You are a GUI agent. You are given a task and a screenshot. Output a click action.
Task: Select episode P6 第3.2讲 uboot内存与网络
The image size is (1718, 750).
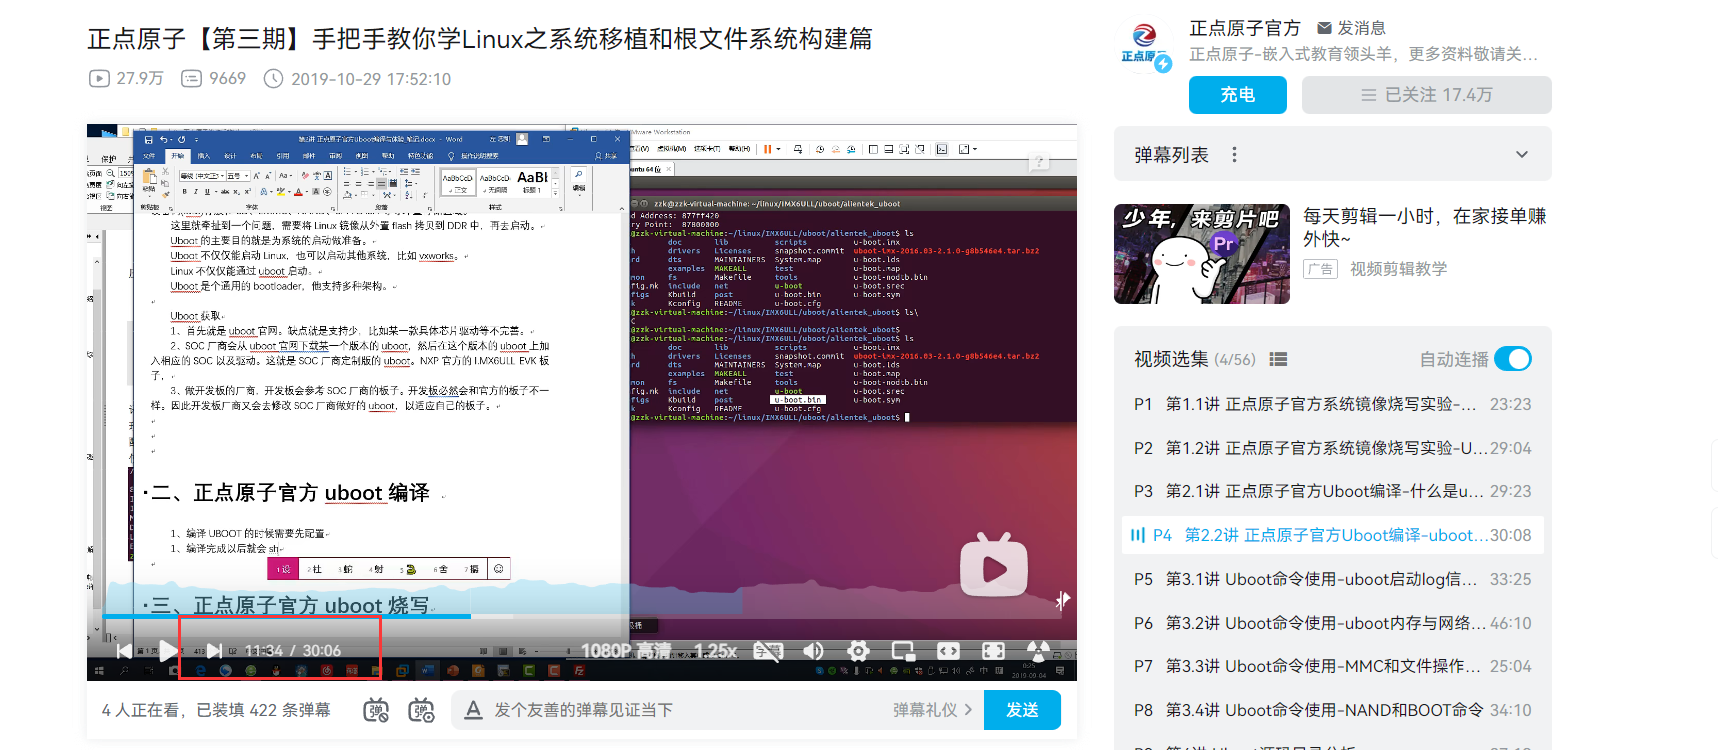[1333, 623]
